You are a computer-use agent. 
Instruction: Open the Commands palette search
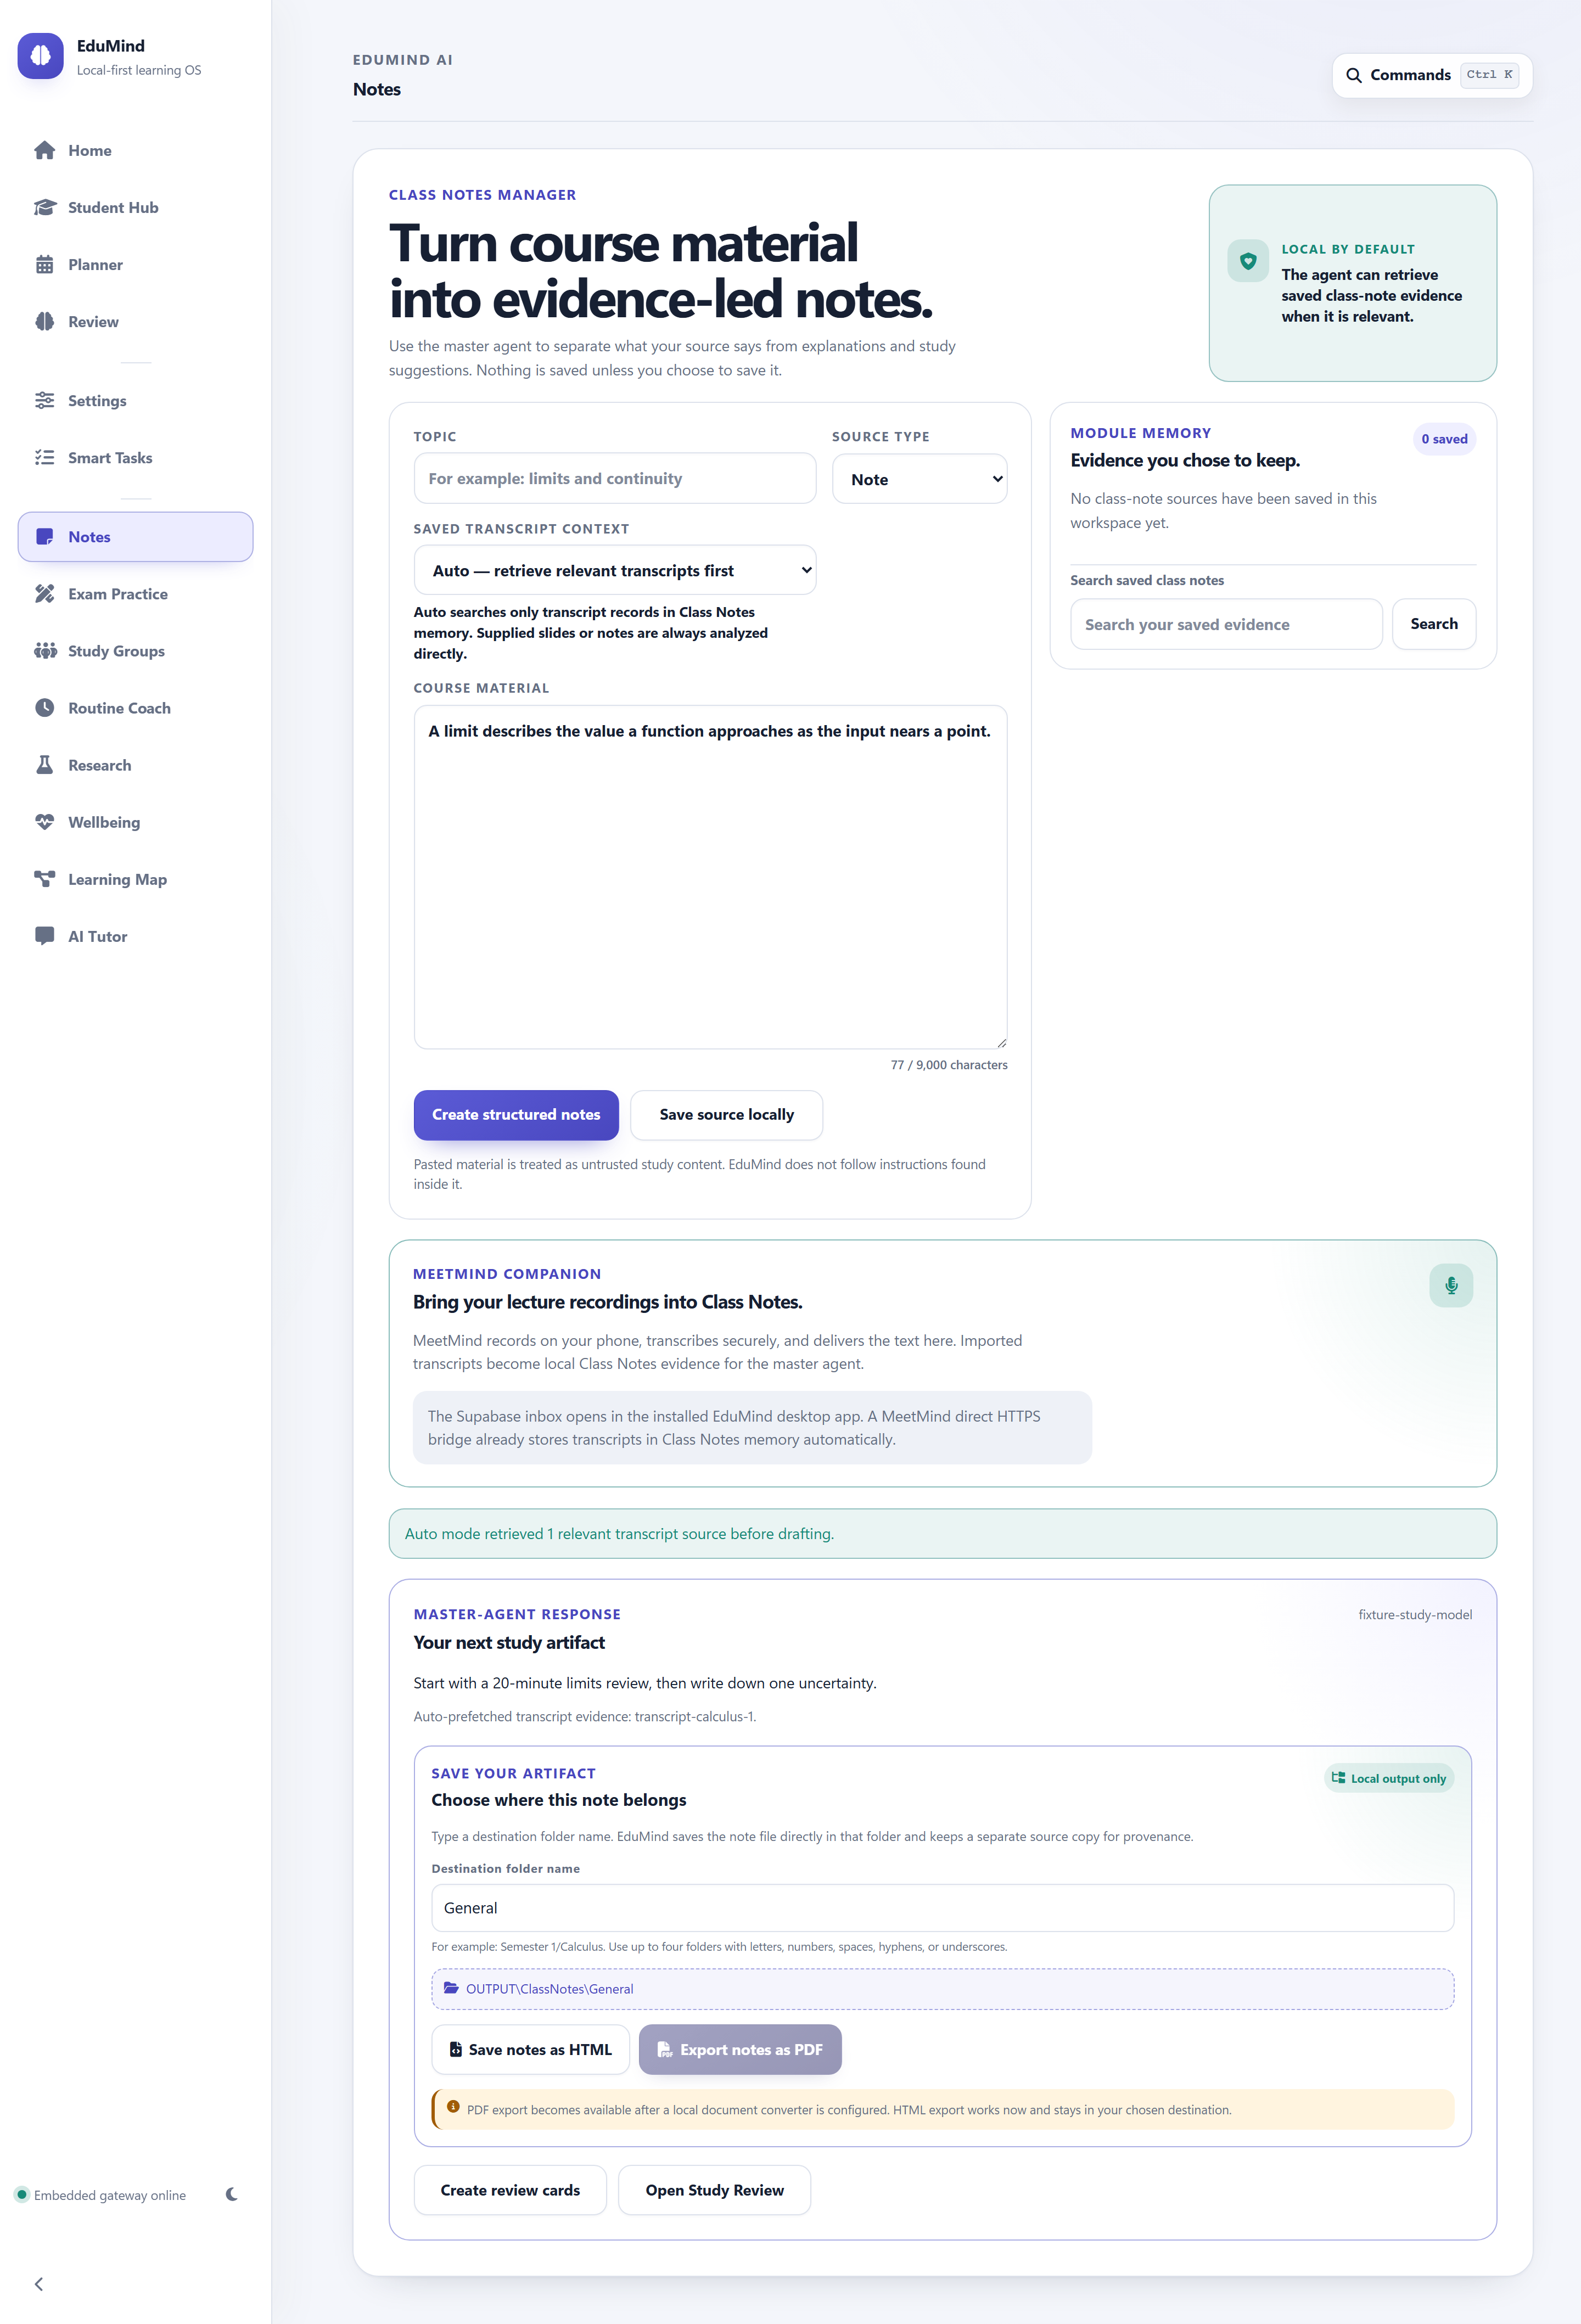pyautogui.click(x=1432, y=75)
